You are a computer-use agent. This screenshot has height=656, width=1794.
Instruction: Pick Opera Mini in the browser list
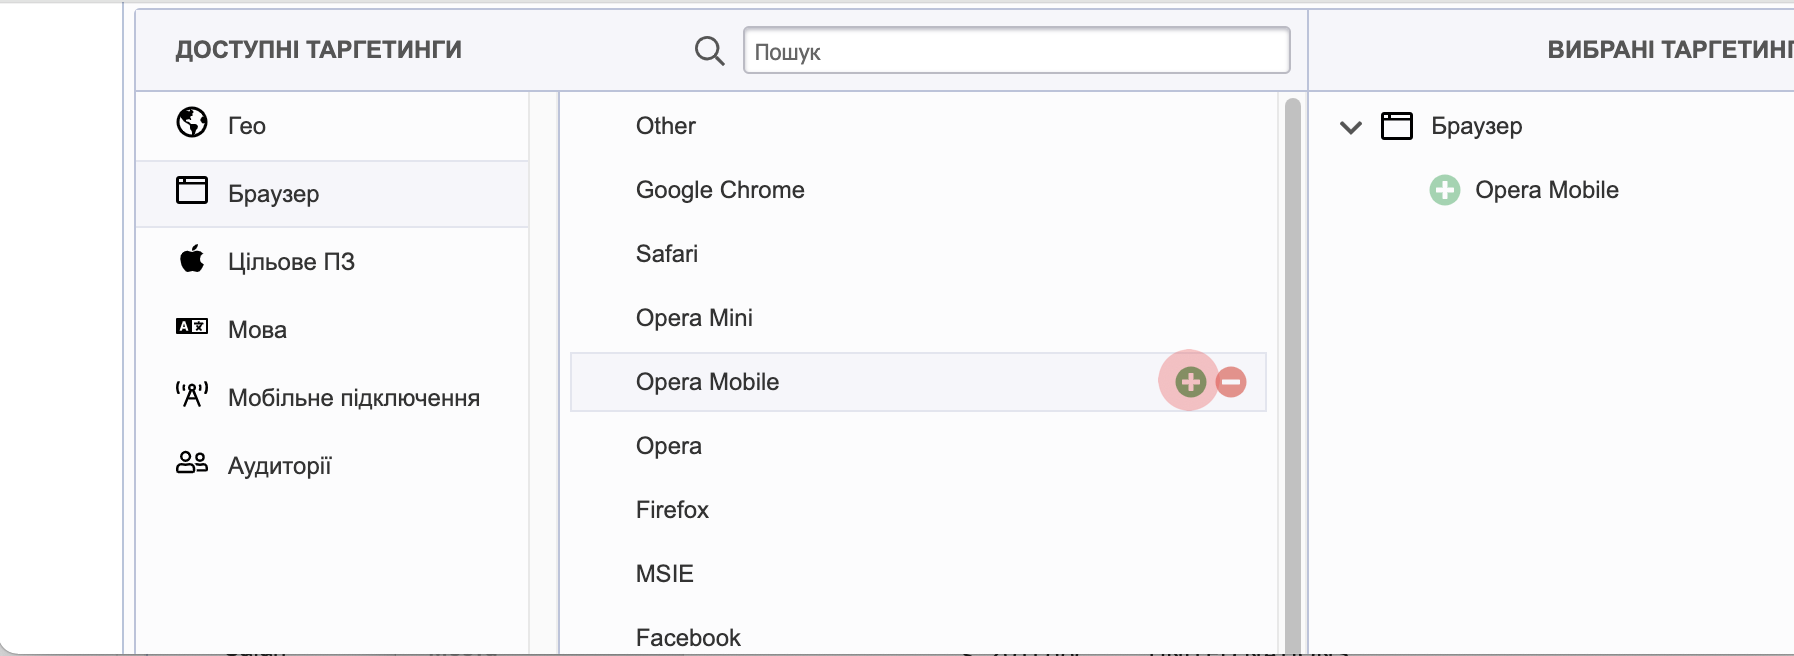pyautogui.click(x=694, y=318)
